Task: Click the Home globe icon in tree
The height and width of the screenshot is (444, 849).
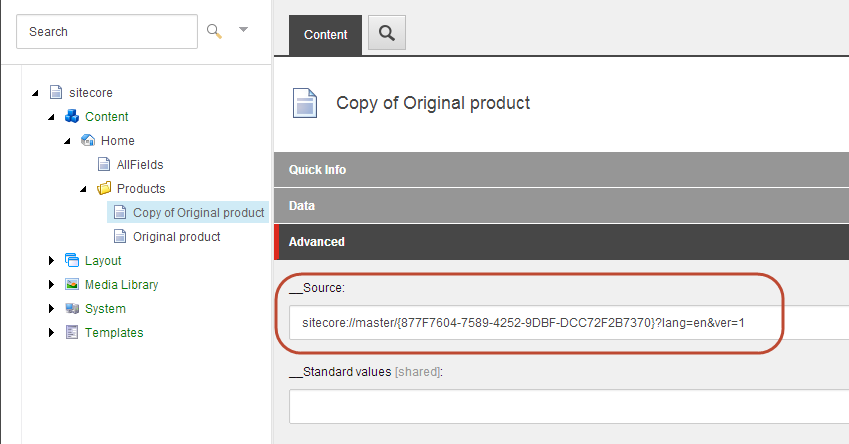Action: click(x=88, y=141)
